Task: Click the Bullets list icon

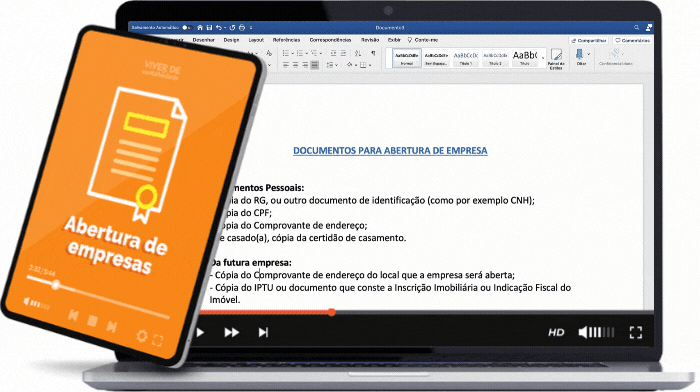Action: click(286, 53)
